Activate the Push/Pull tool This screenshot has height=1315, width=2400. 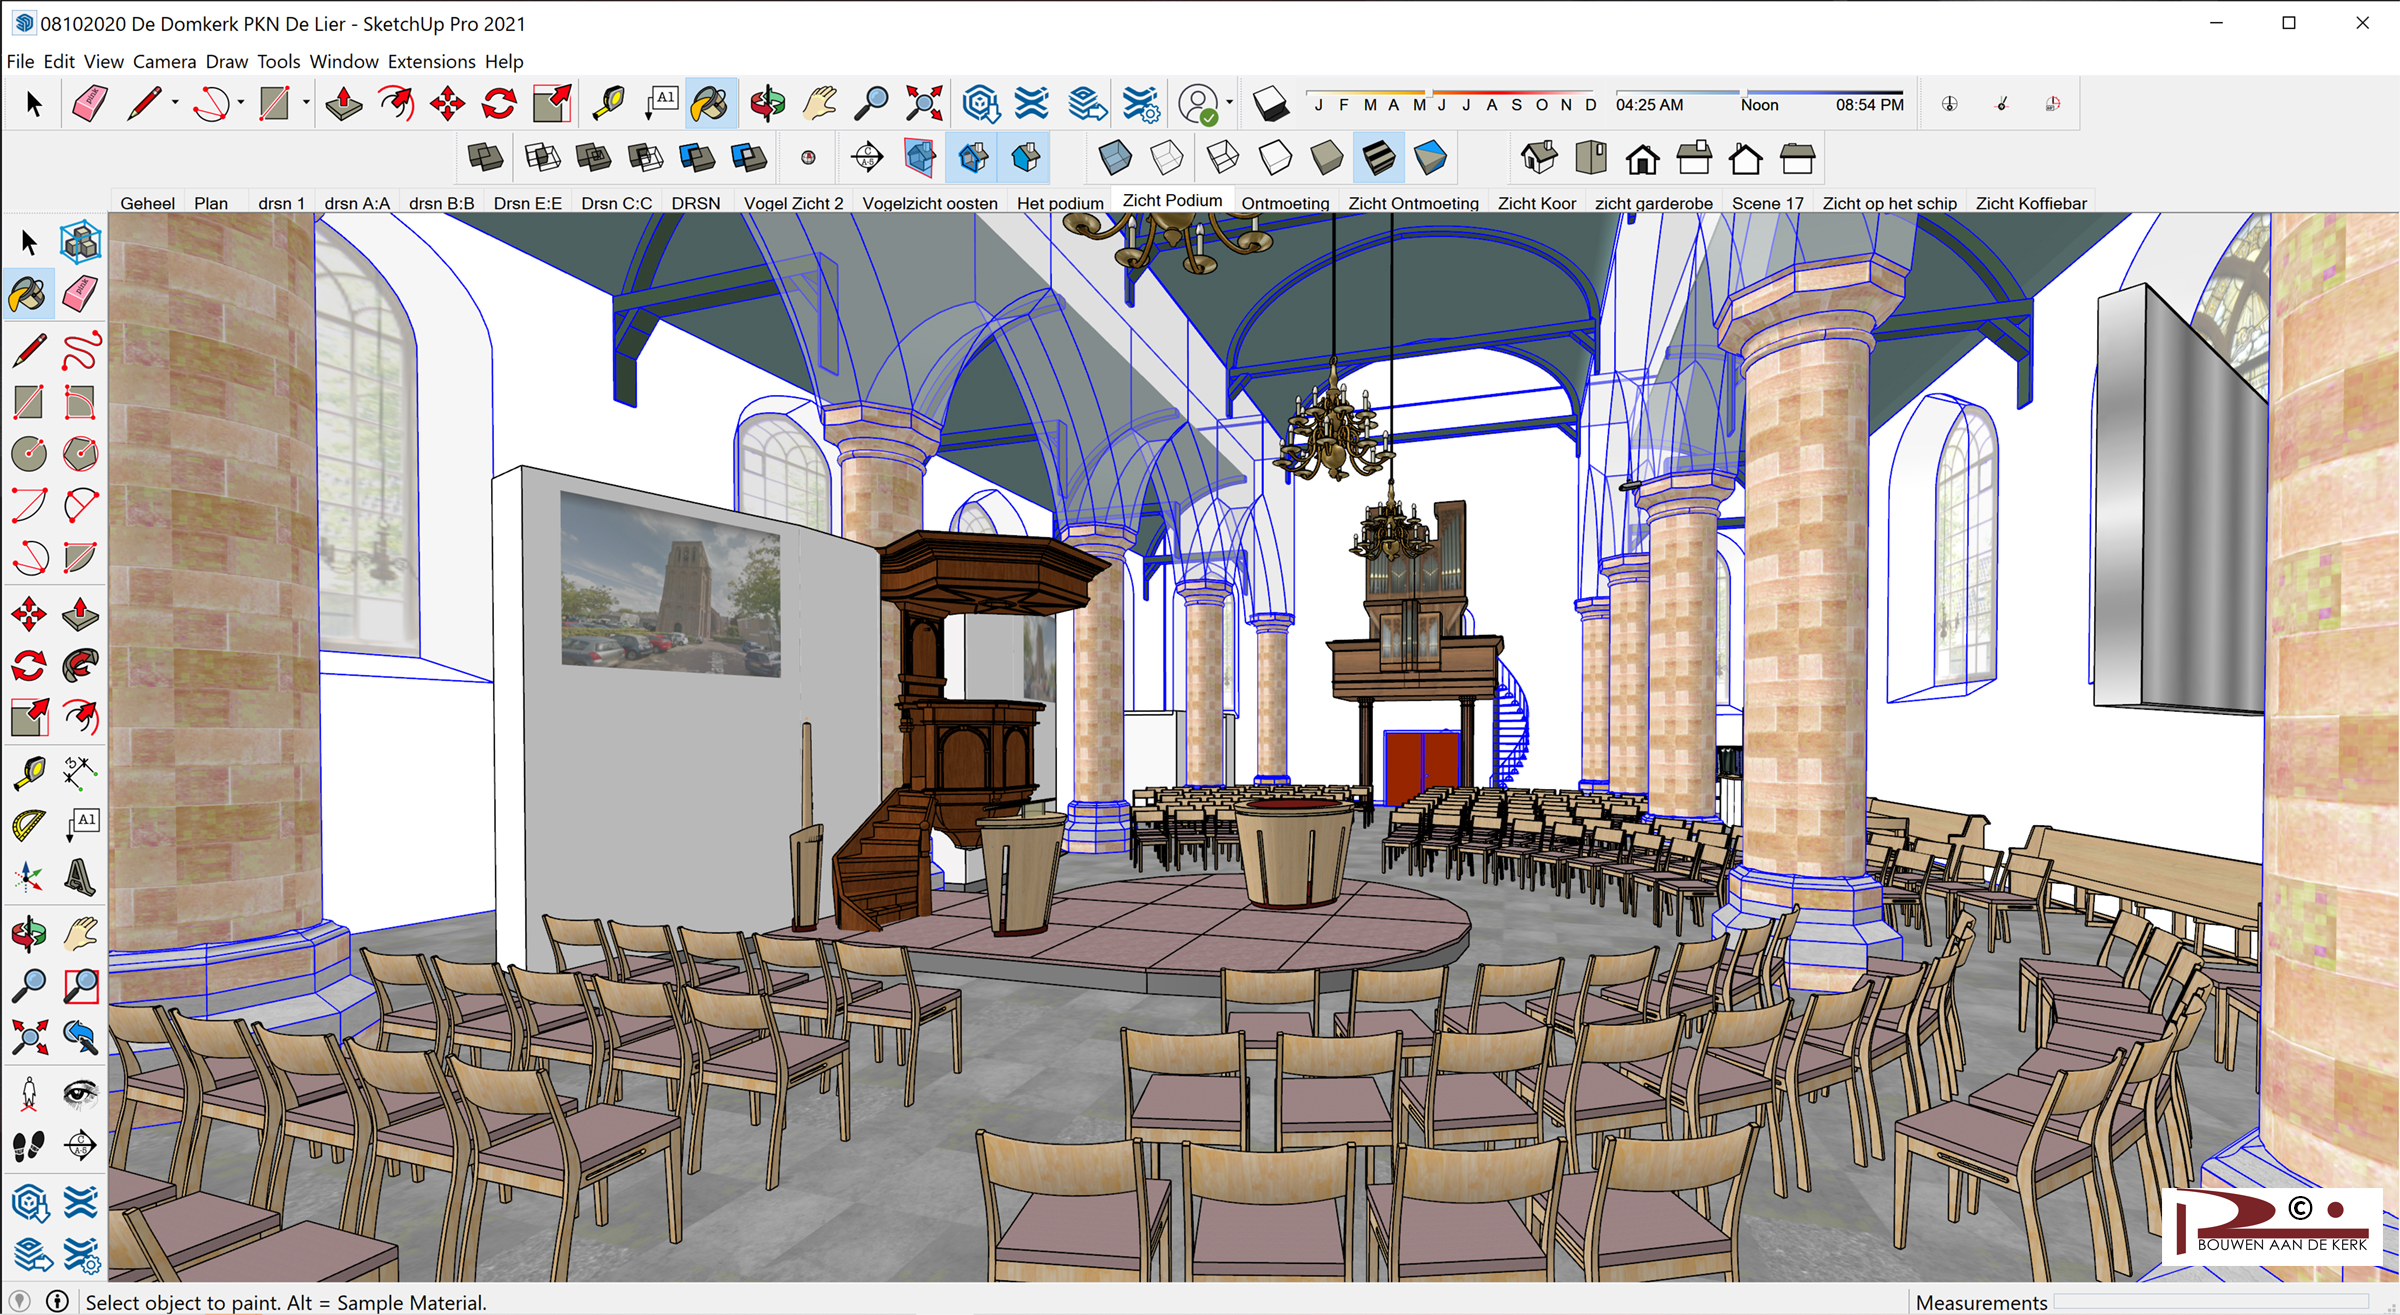pyautogui.click(x=344, y=104)
